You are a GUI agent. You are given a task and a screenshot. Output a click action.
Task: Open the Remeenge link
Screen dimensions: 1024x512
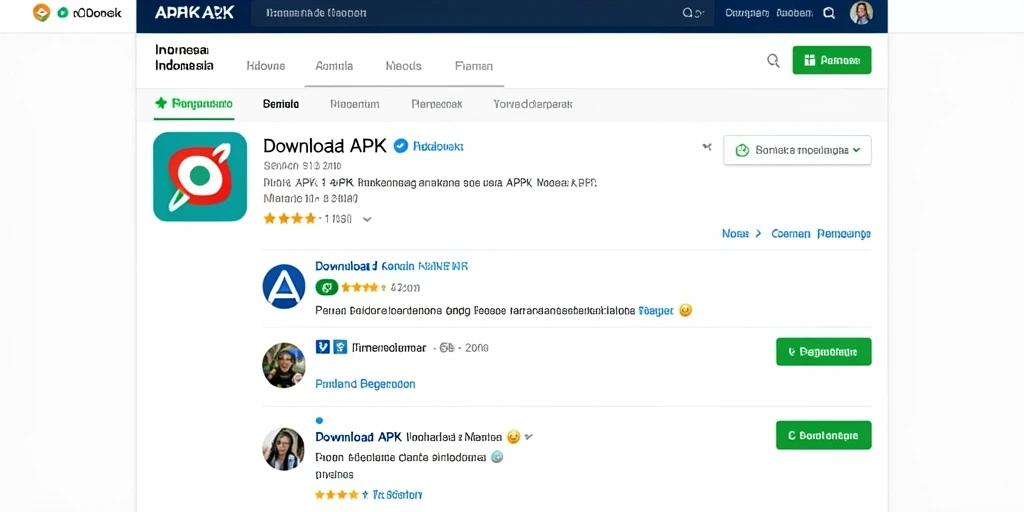(x=844, y=233)
